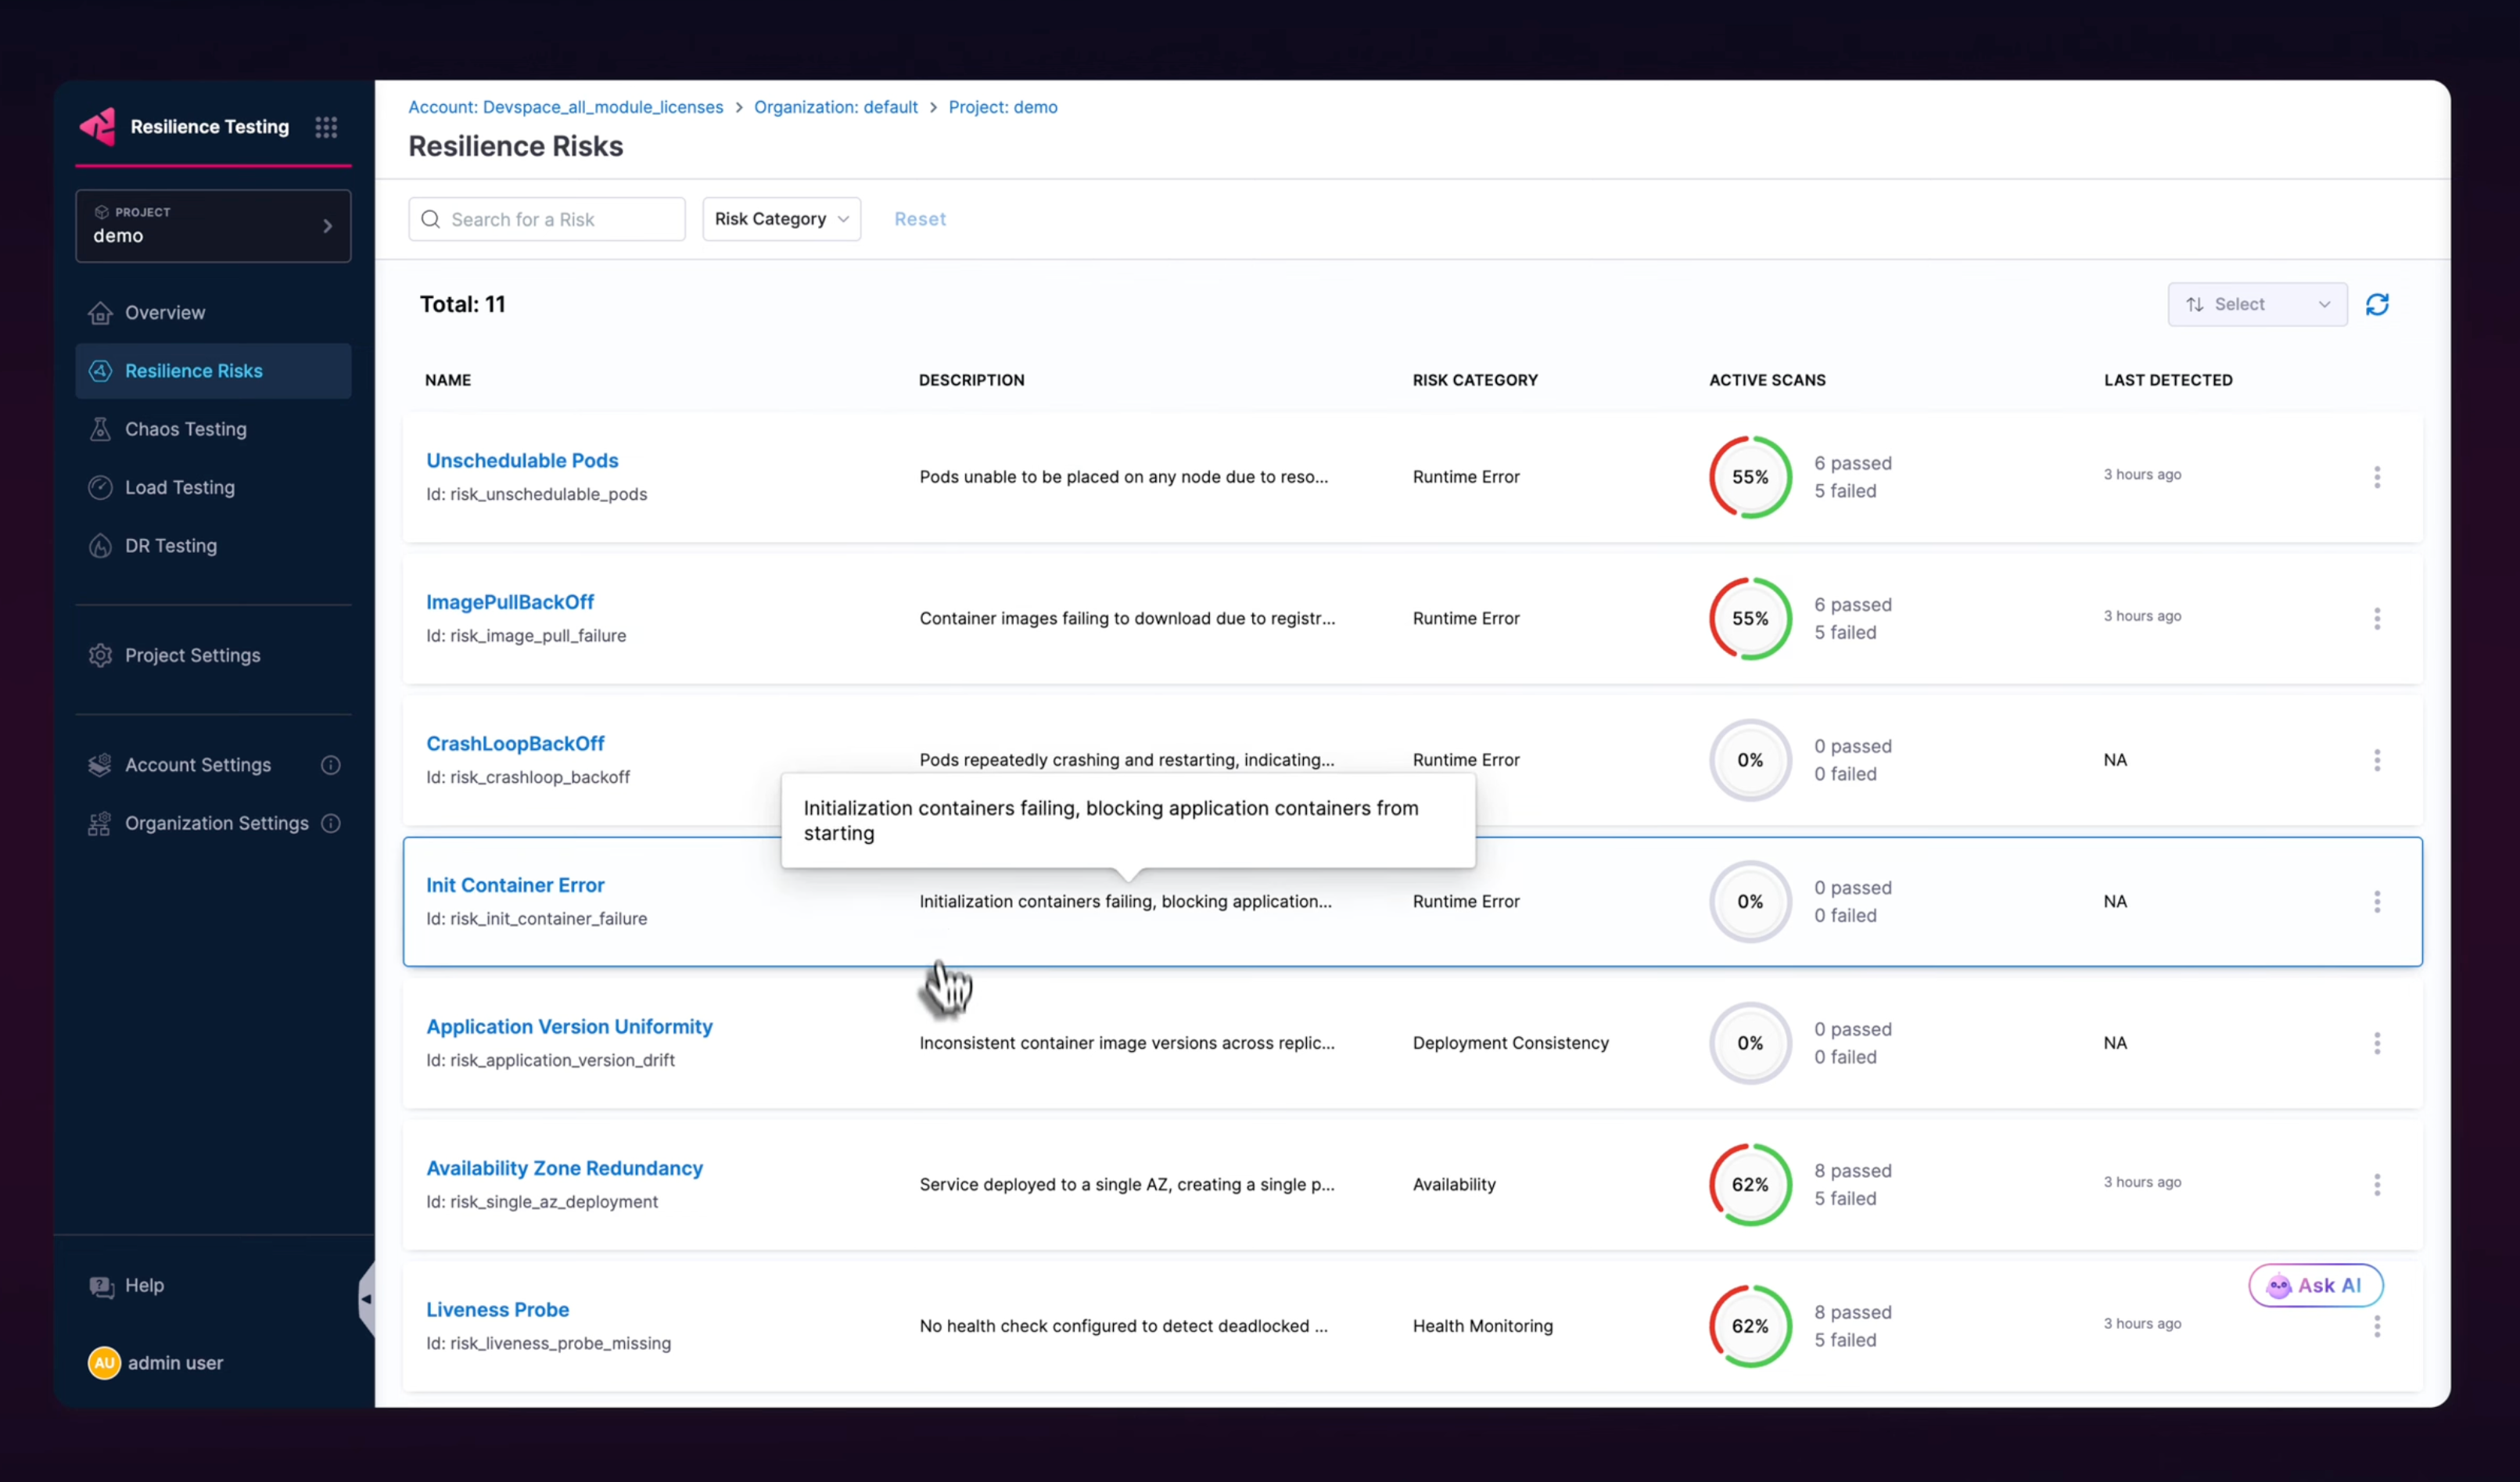Click the Project: demo breadcrumb
Image resolution: width=2520 pixels, height=1482 pixels.
point(1002,107)
